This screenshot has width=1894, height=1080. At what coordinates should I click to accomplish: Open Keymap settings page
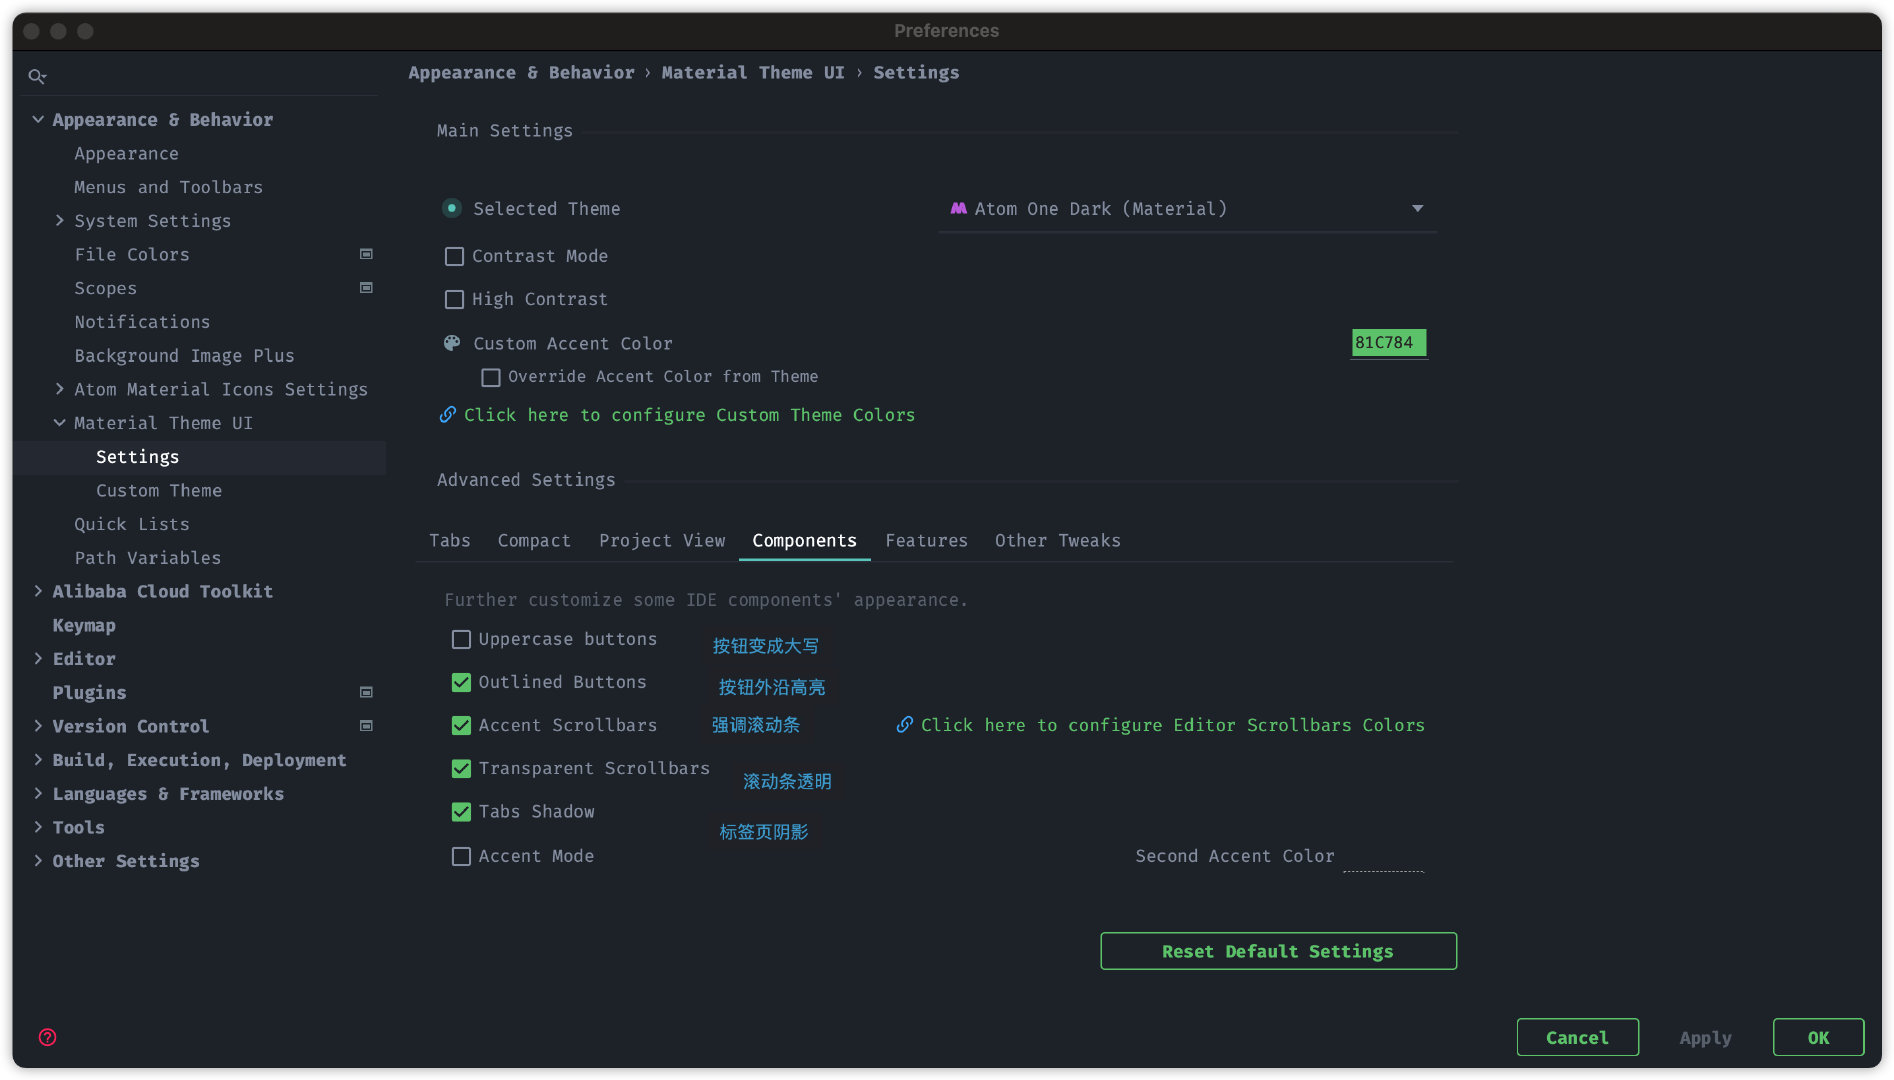[x=84, y=625]
